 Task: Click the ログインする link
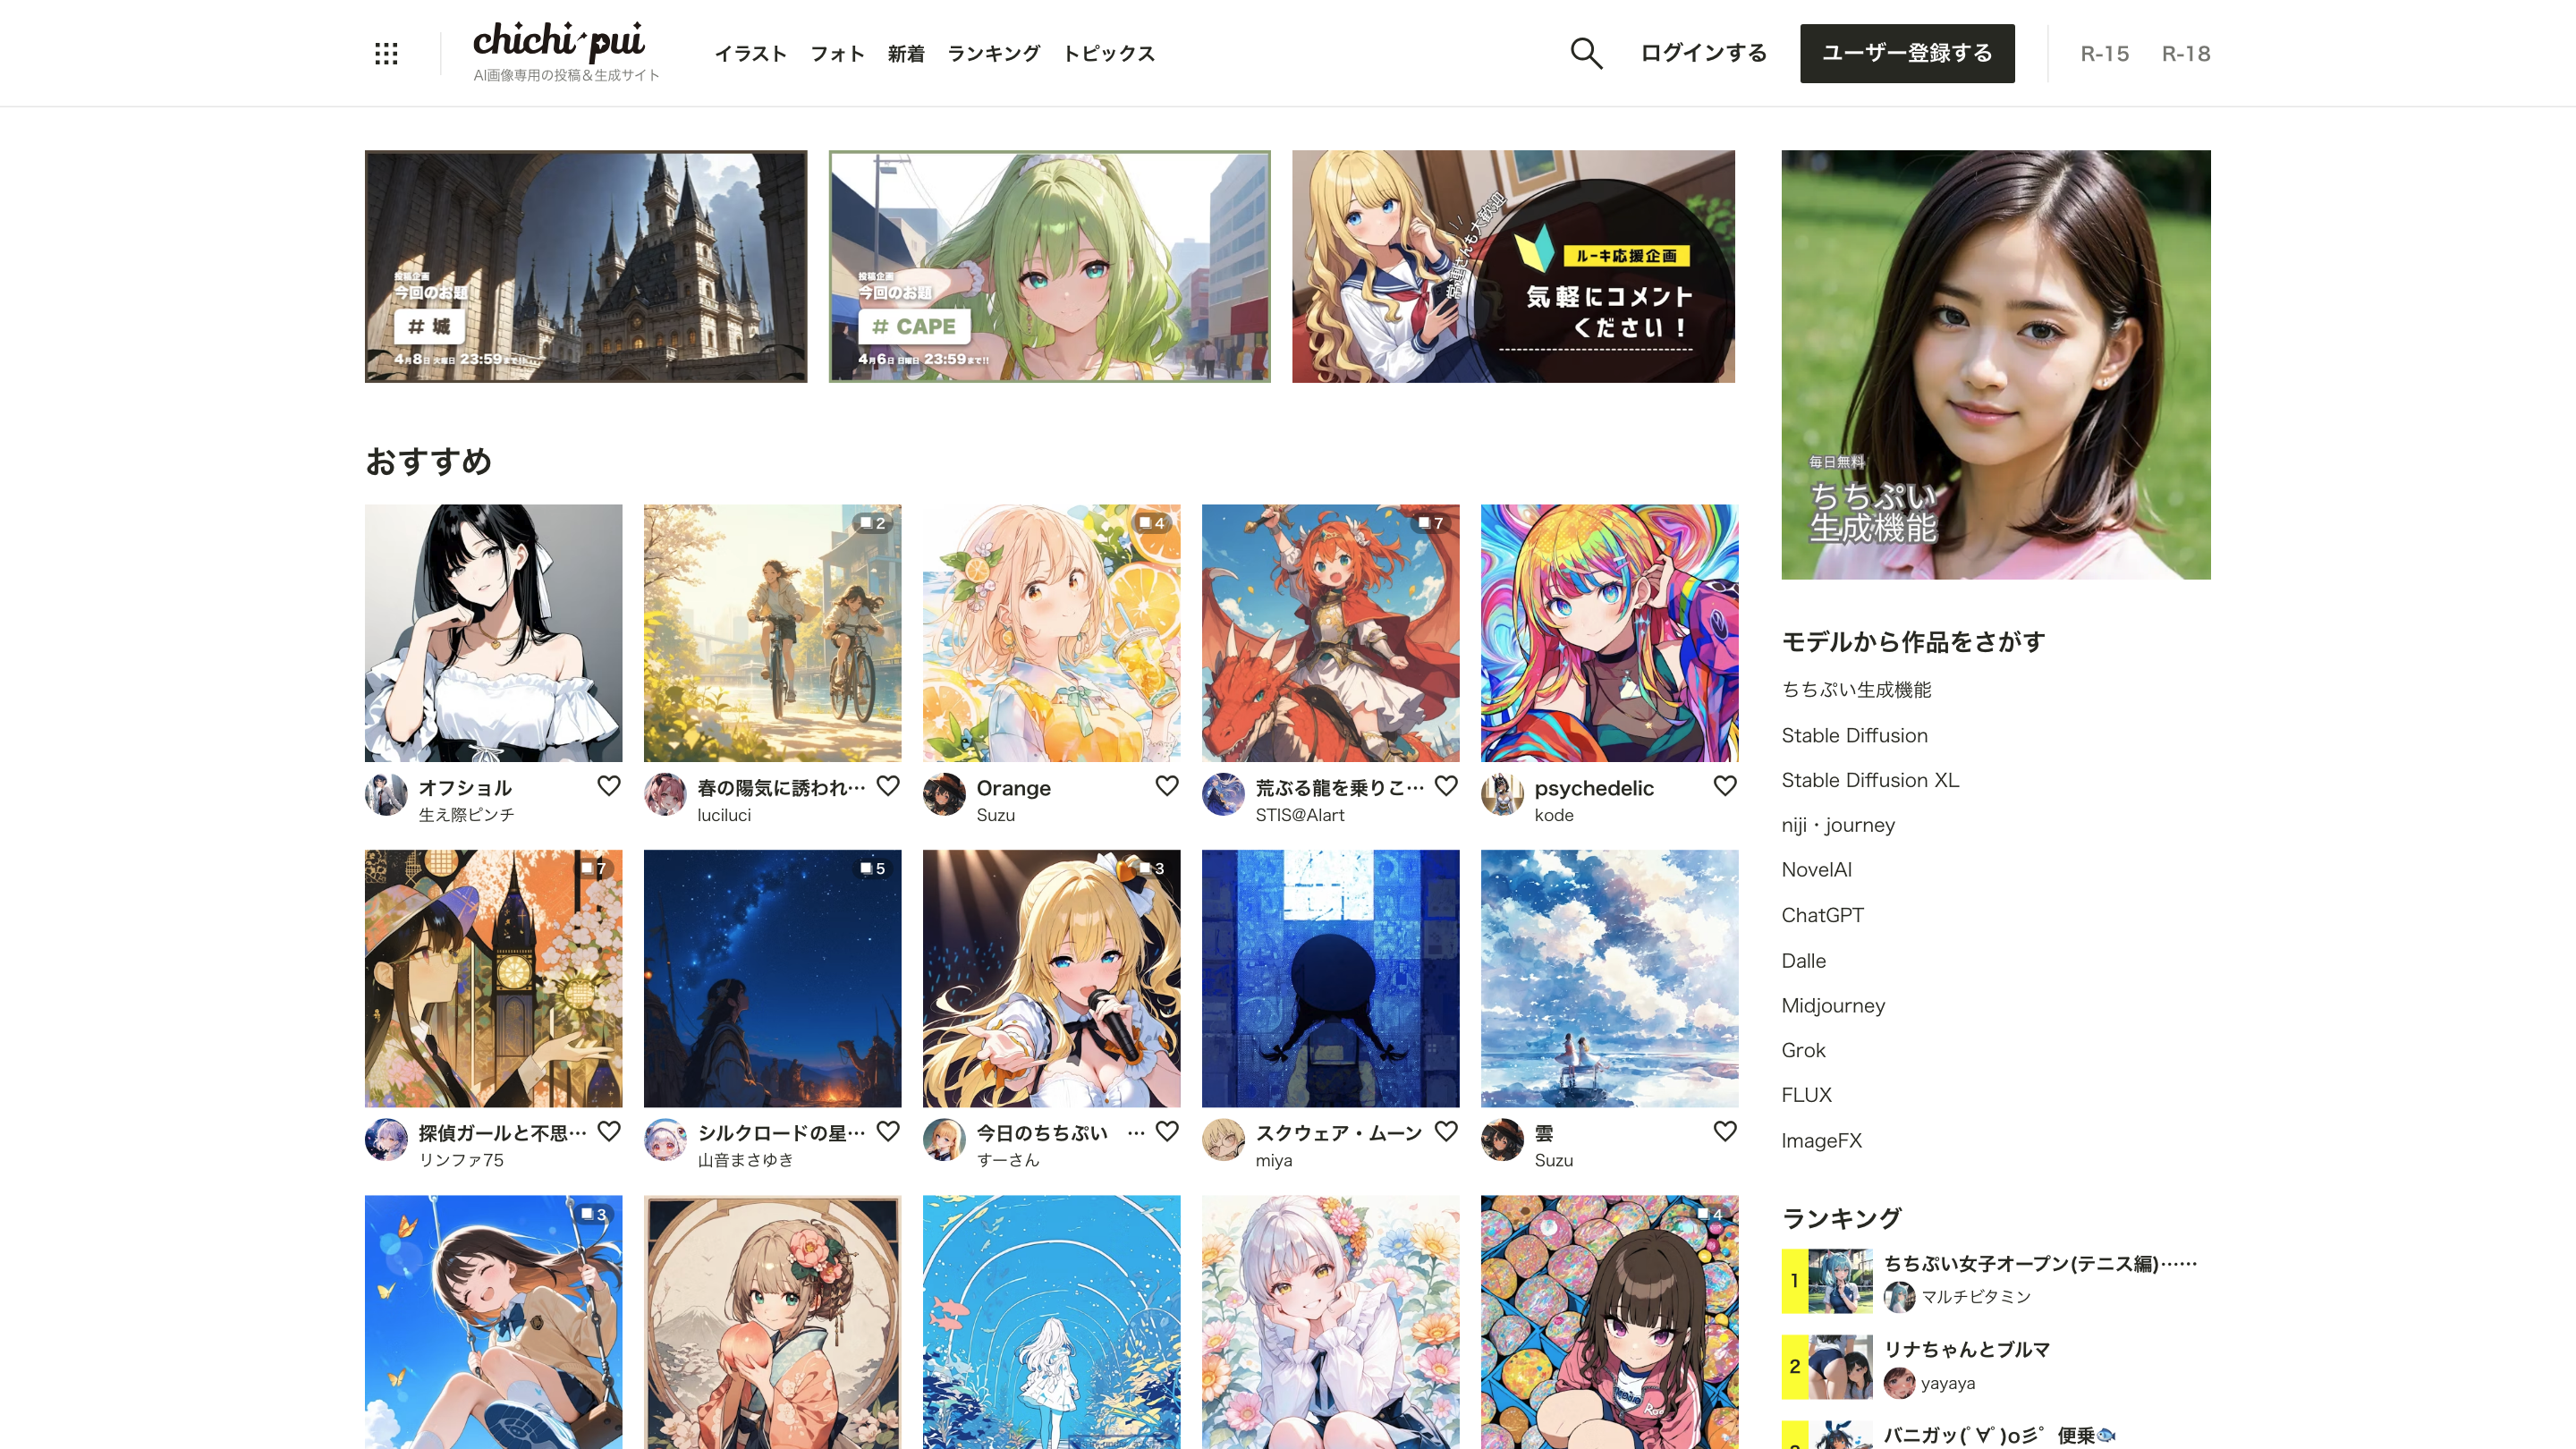[x=1703, y=53]
